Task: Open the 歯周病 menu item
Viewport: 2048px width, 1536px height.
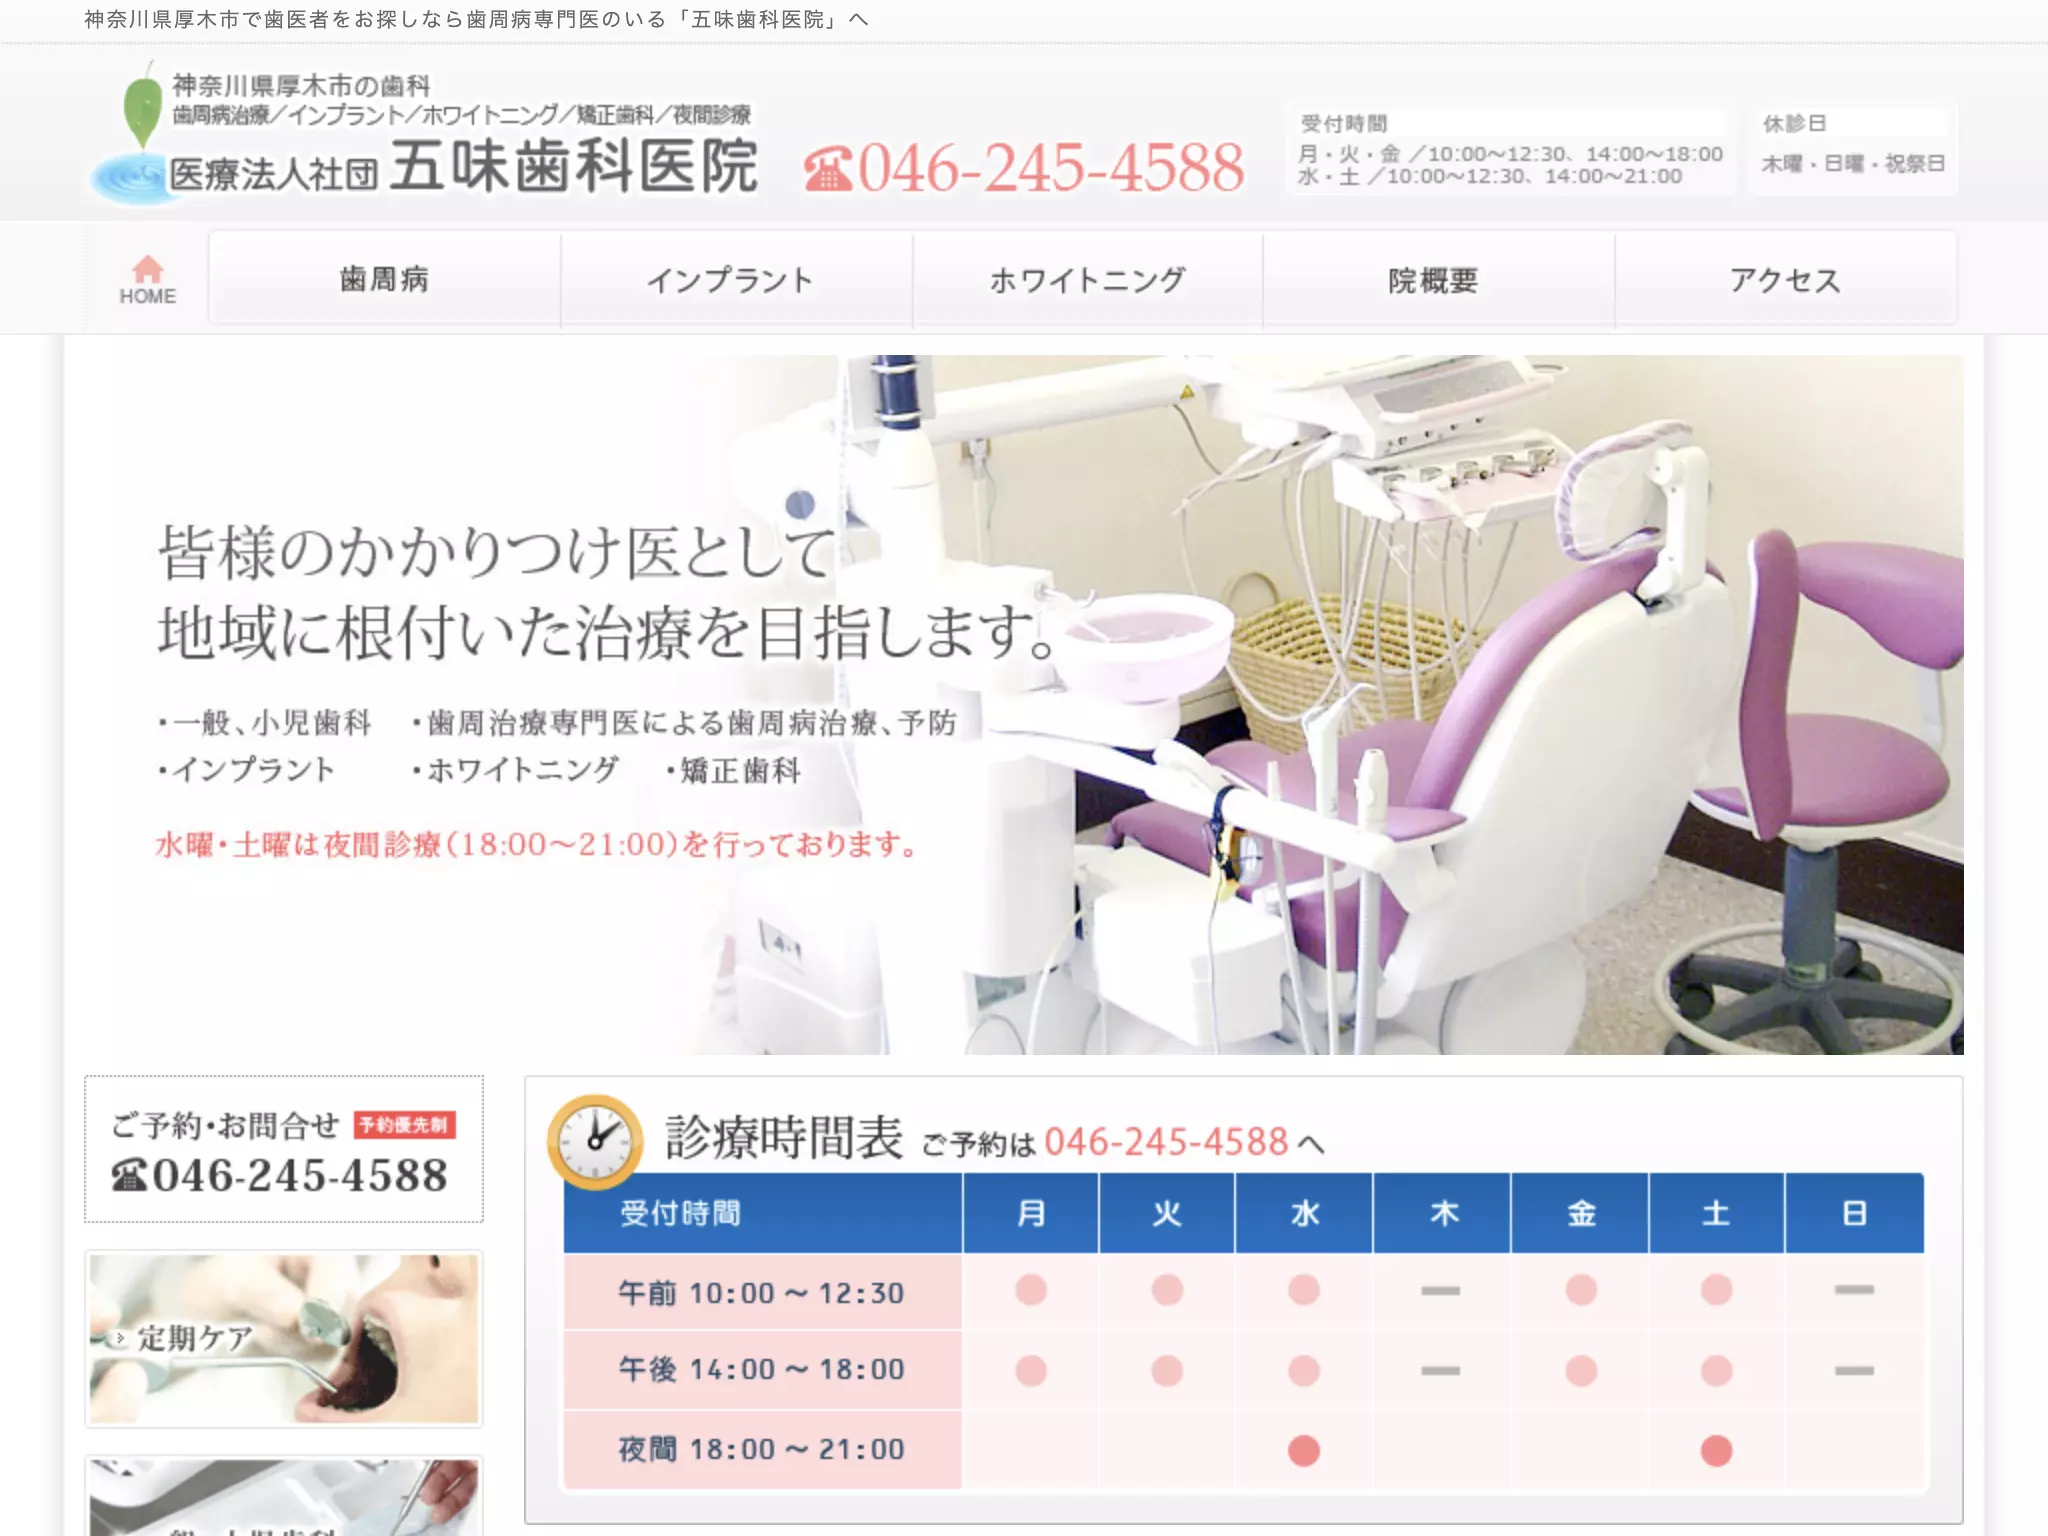Action: [384, 279]
